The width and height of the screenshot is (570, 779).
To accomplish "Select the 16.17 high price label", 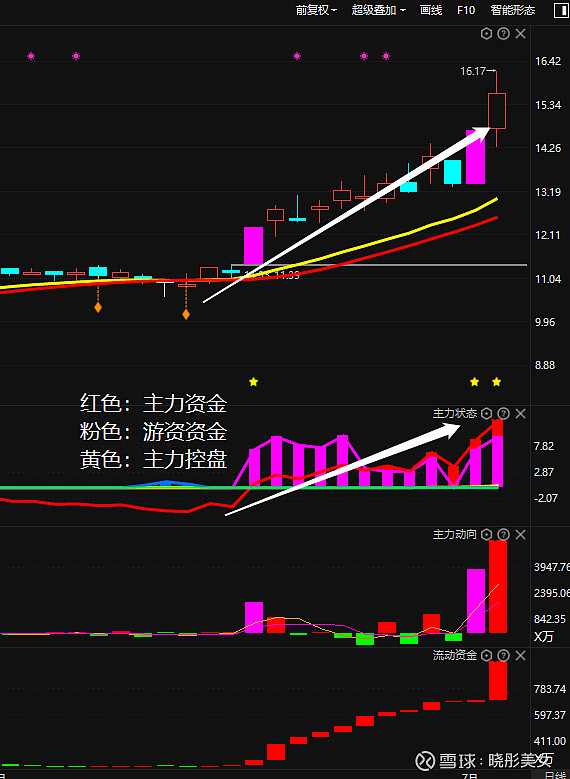I will 473,71.
